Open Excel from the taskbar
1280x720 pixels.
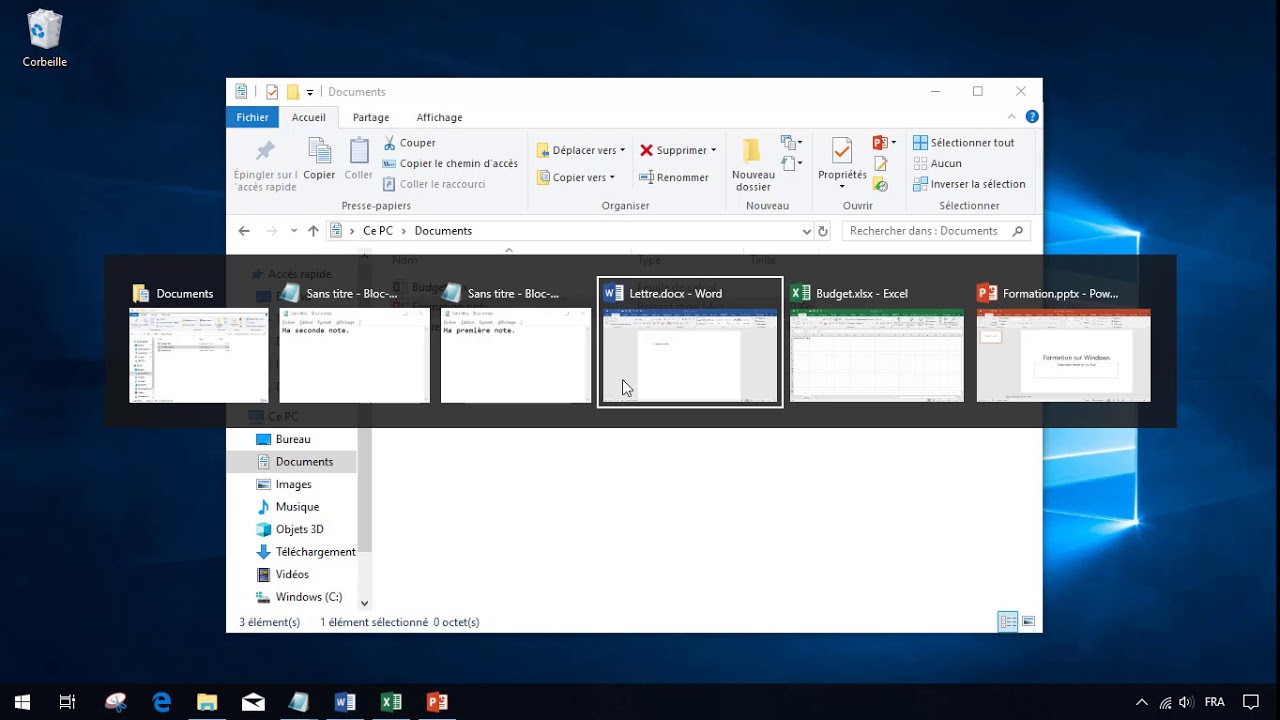tap(391, 702)
